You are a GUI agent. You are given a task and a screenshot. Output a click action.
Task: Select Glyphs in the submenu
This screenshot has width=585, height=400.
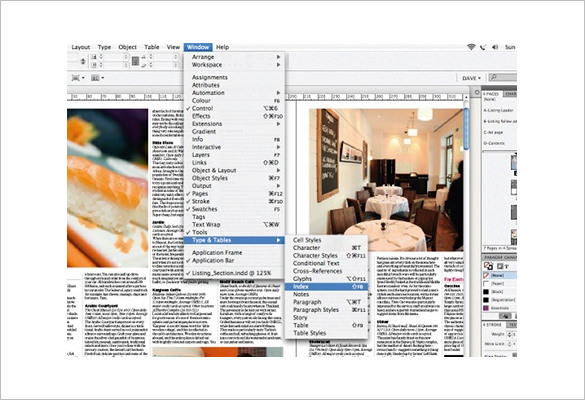326,279
